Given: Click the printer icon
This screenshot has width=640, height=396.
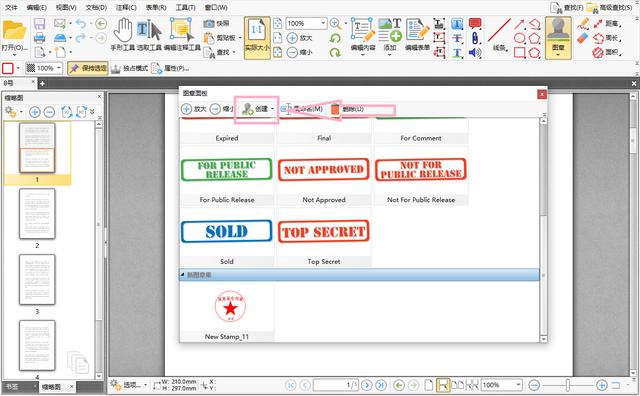Looking at the screenshot, I should click(39, 38).
